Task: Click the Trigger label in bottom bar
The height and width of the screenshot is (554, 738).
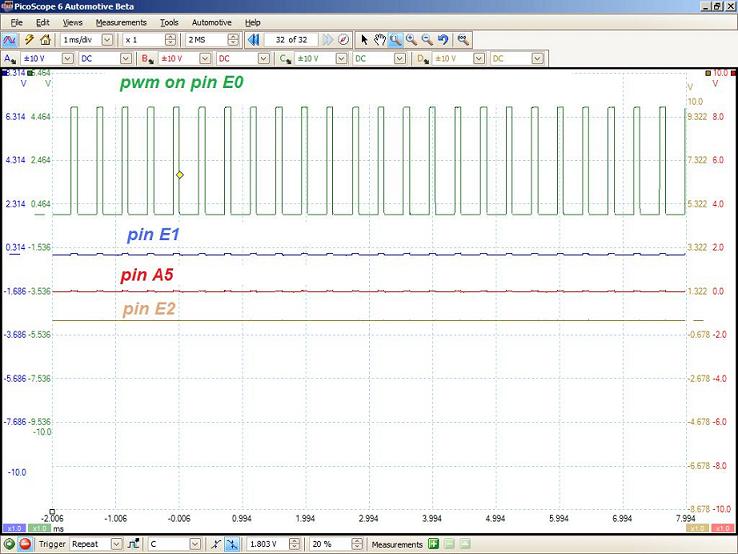Action: click(52, 544)
